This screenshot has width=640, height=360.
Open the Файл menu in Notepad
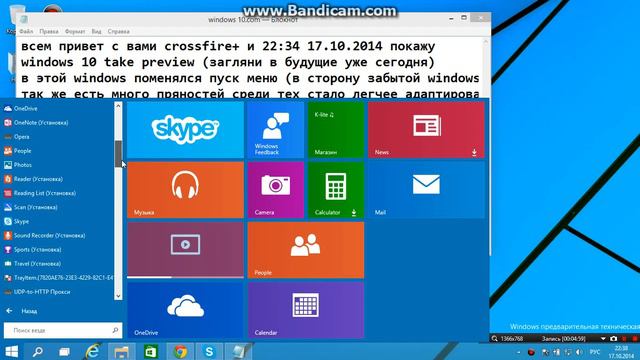click(26, 31)
